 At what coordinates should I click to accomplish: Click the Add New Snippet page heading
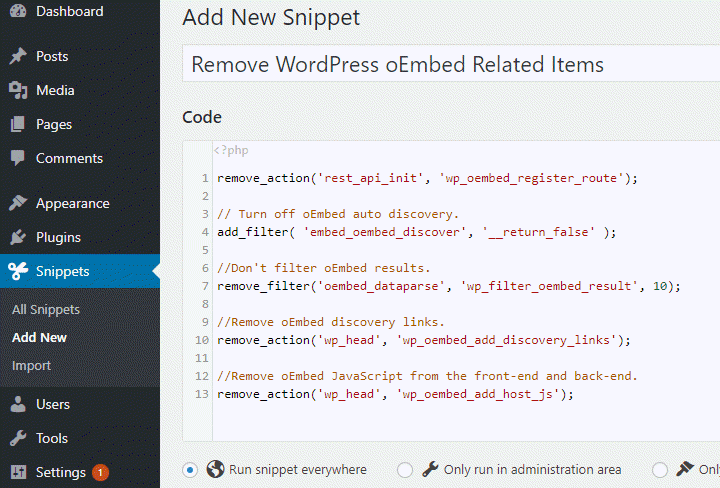(271, 17)
